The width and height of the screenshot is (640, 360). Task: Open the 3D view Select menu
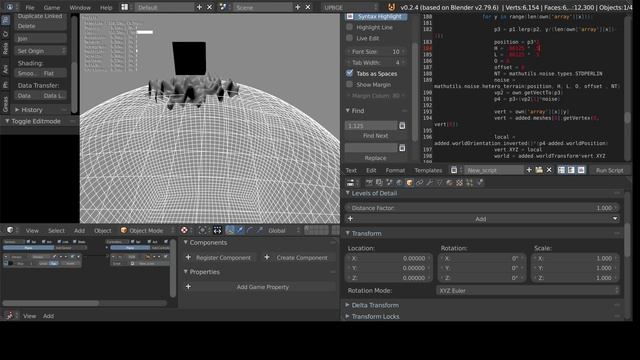pos(56,231)
